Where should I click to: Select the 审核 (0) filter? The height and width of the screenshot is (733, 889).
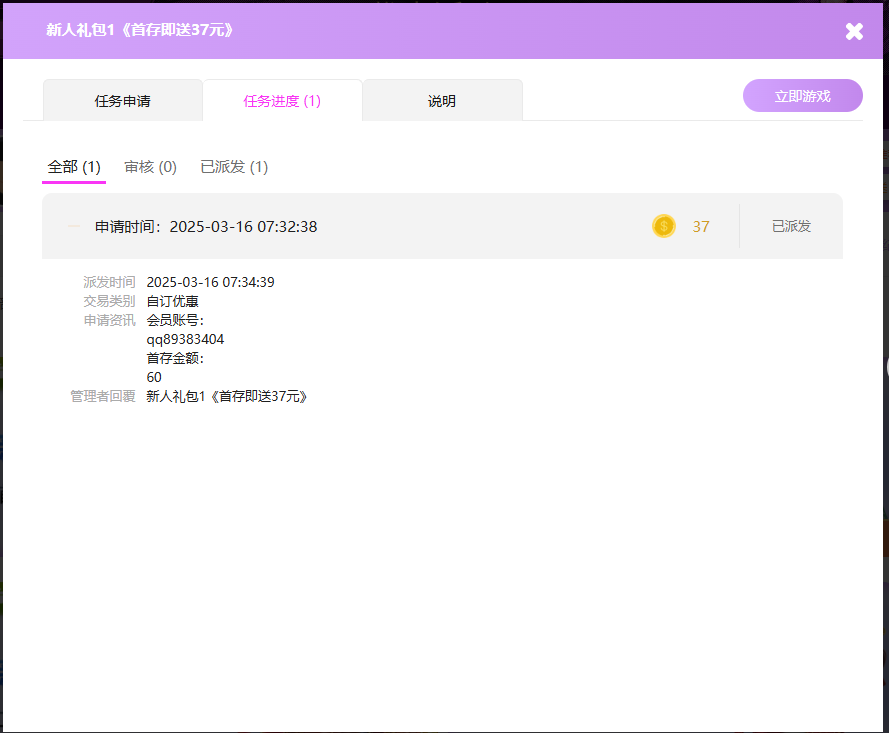pos(150,167)
